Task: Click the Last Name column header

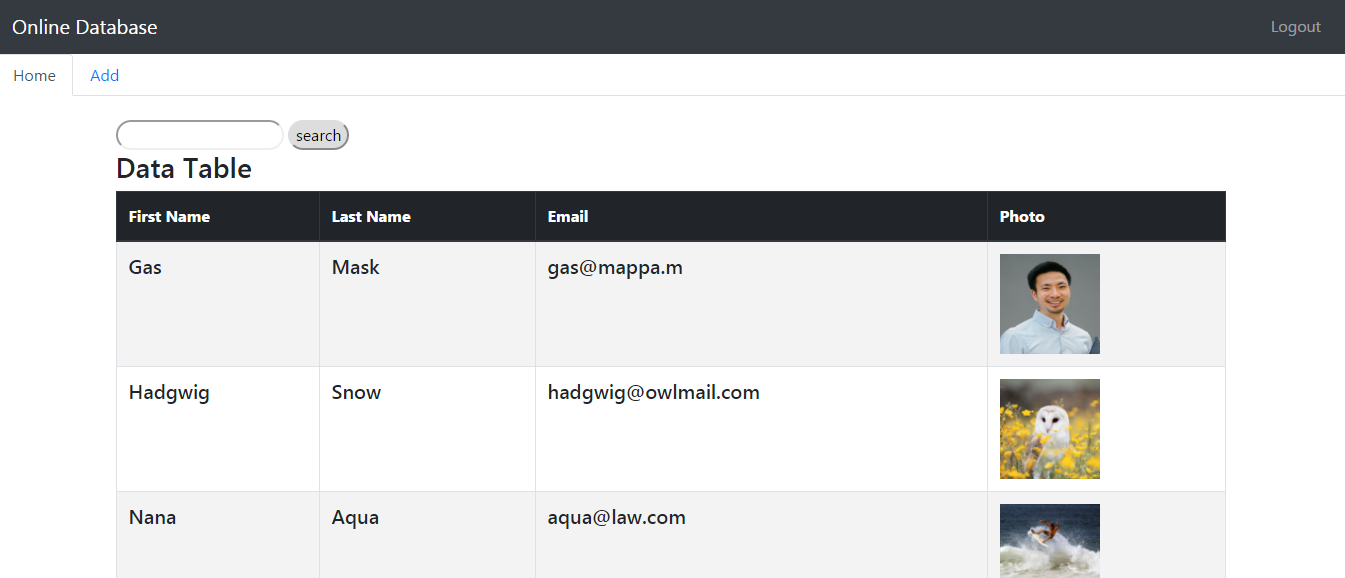Action: click(371, 217)
